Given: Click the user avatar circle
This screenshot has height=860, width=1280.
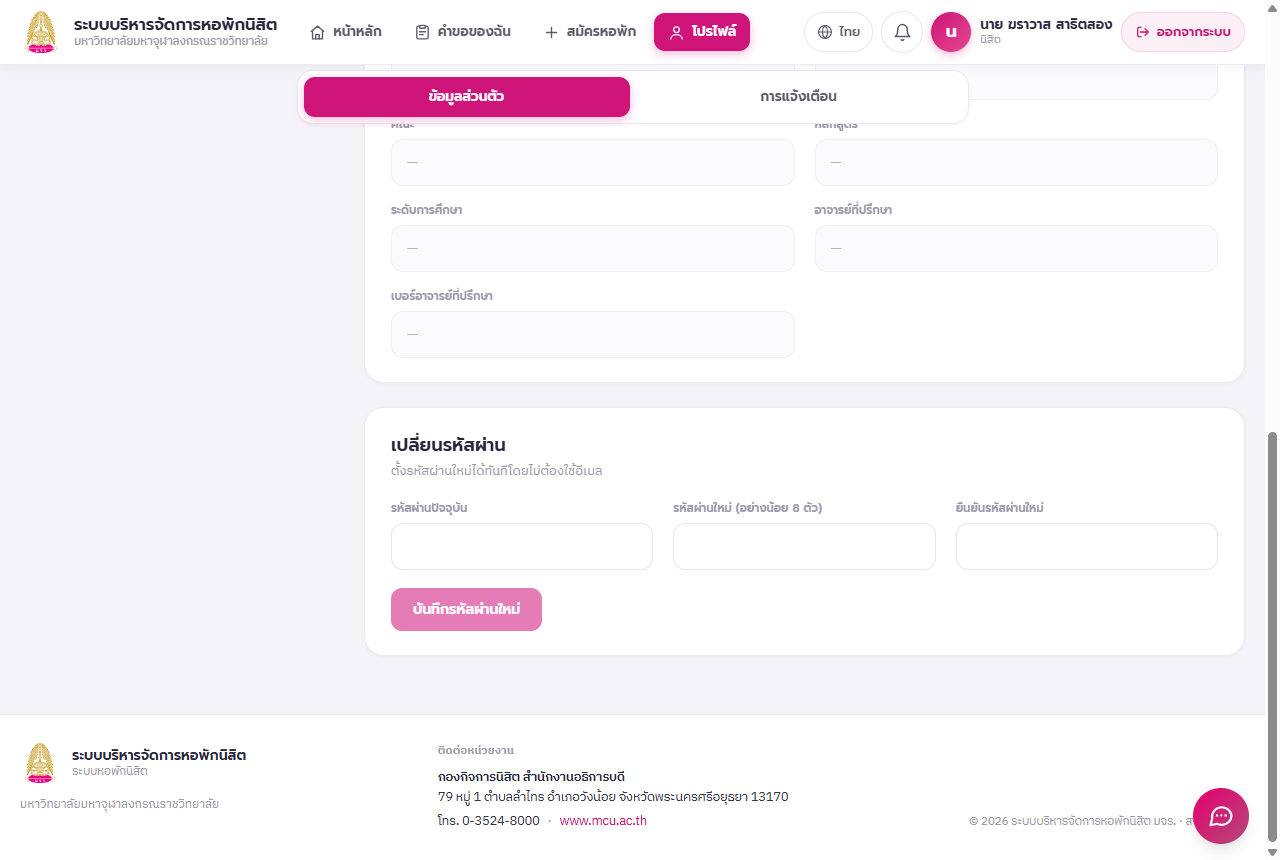Looking at the screenshot, I should click(x=951, y=32).
